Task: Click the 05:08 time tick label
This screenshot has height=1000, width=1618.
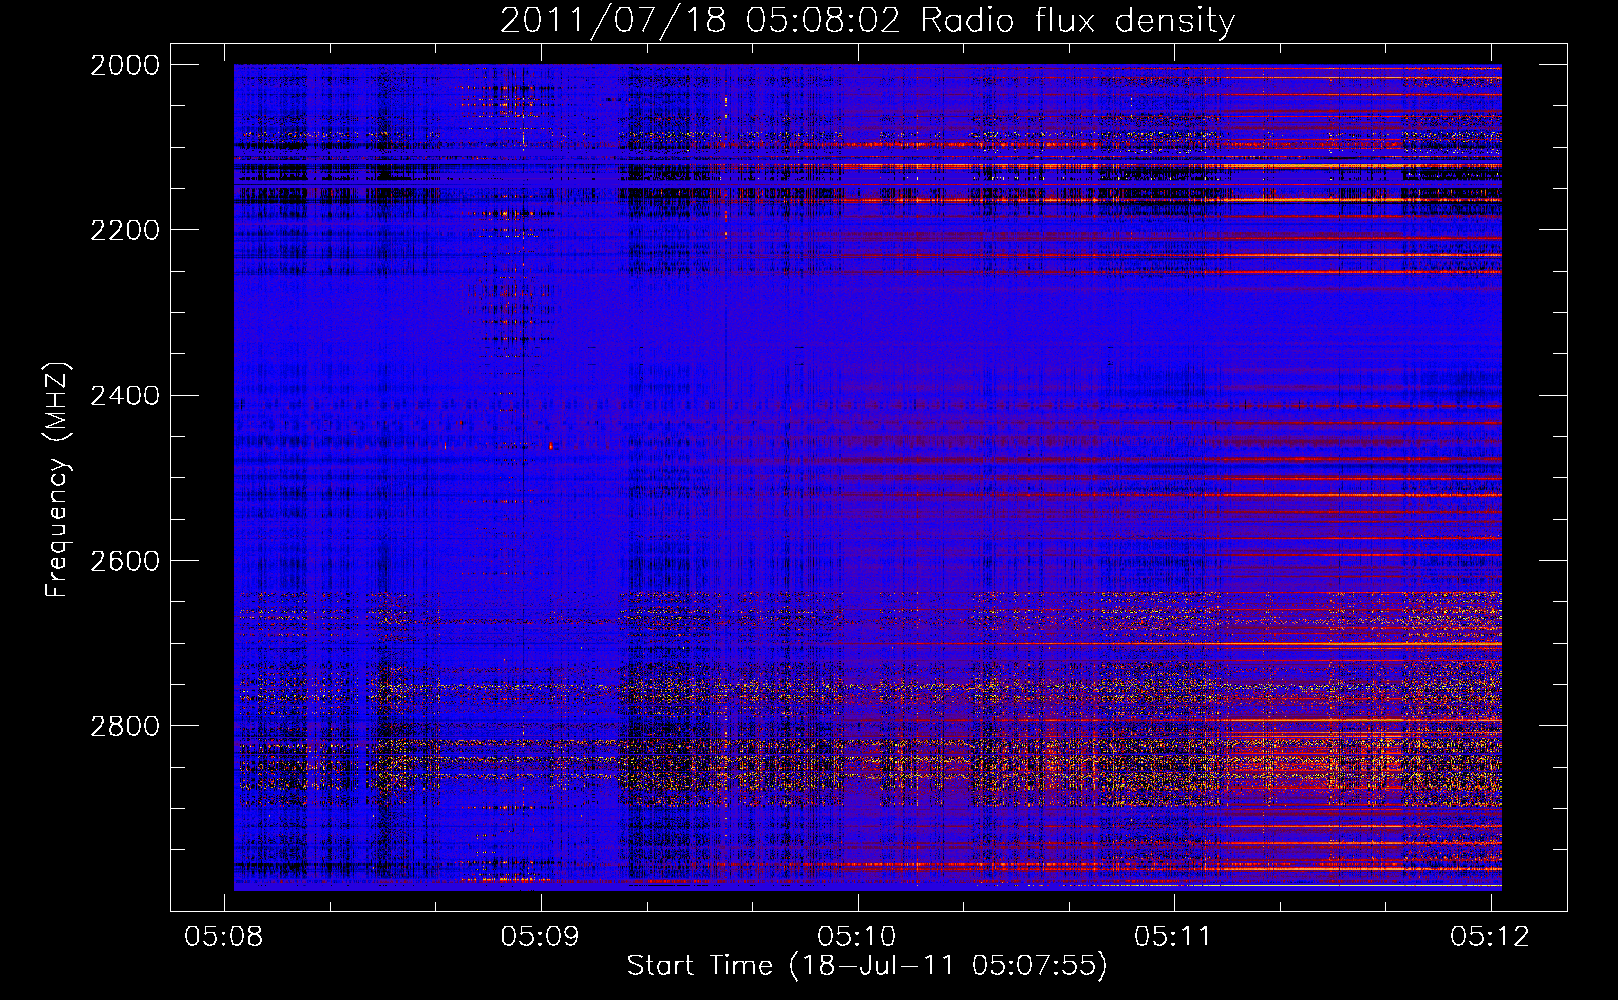Action: (224, 936)
